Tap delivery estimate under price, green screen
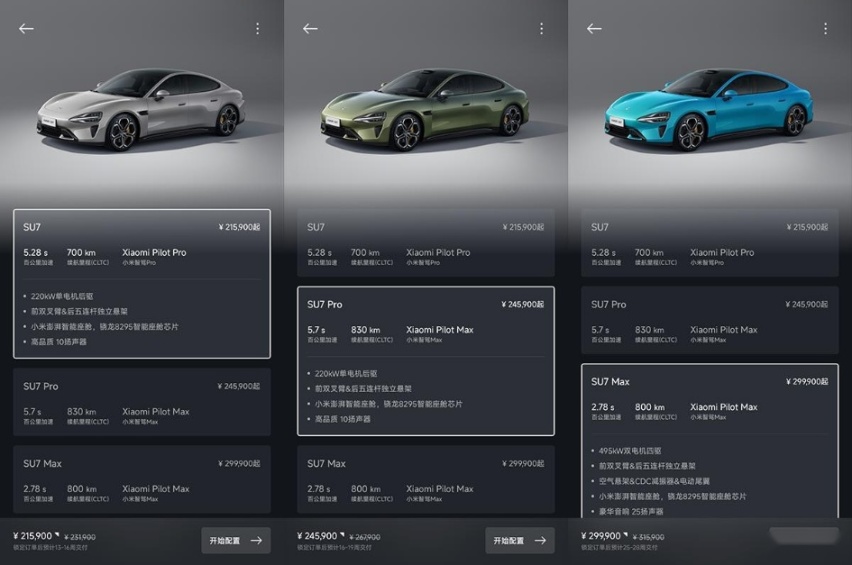Screen dimensions: 852x565 tap(334, 548)
